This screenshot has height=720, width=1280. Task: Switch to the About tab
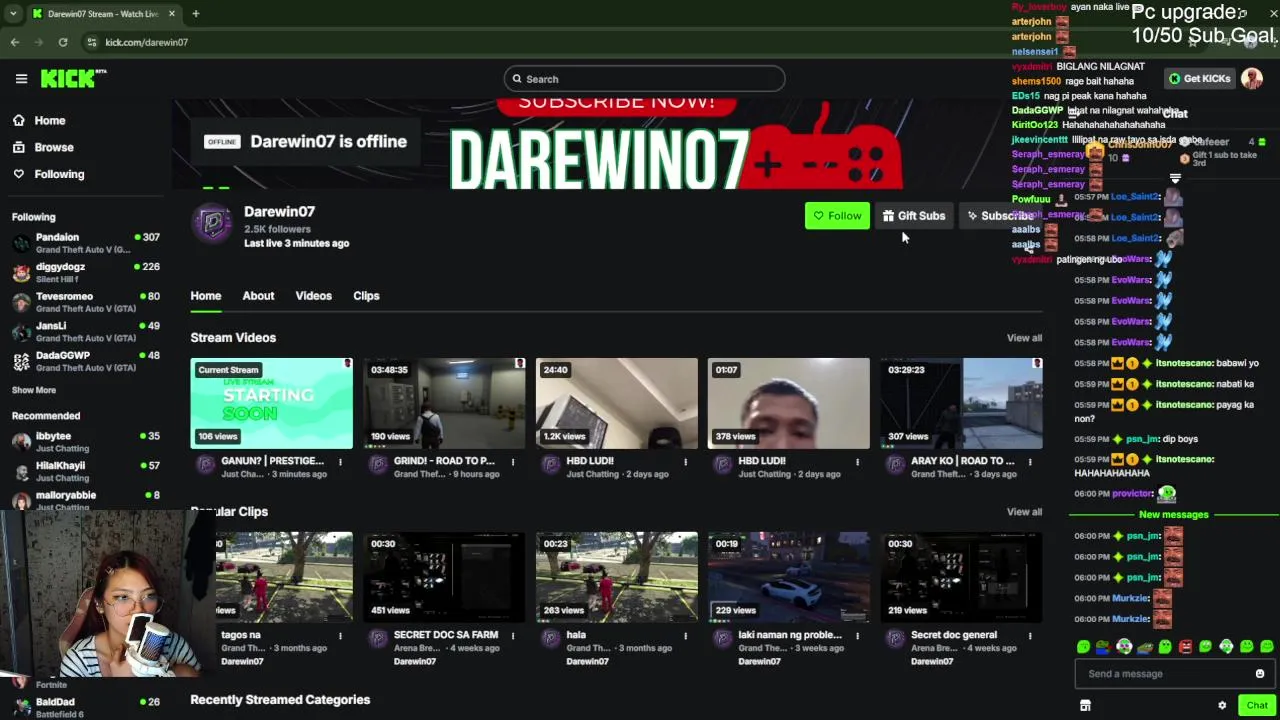(x=258, y=296)
